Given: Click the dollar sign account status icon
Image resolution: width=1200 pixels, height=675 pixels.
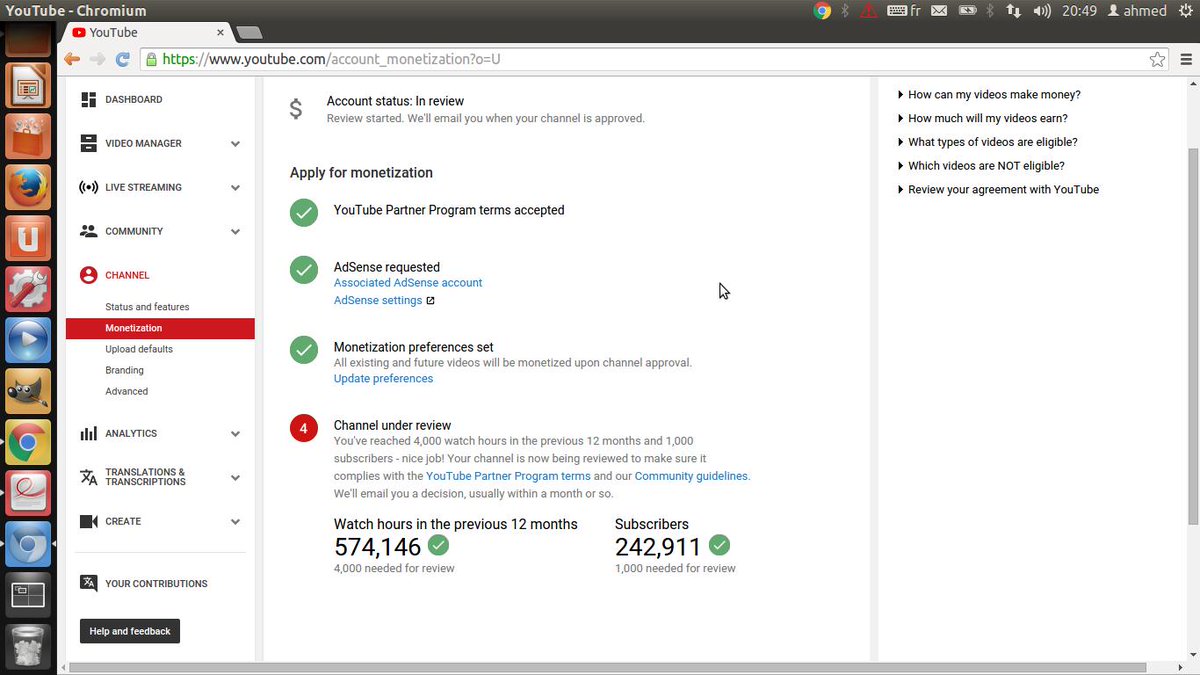Looking at the screenshot, I should point(296,109).
